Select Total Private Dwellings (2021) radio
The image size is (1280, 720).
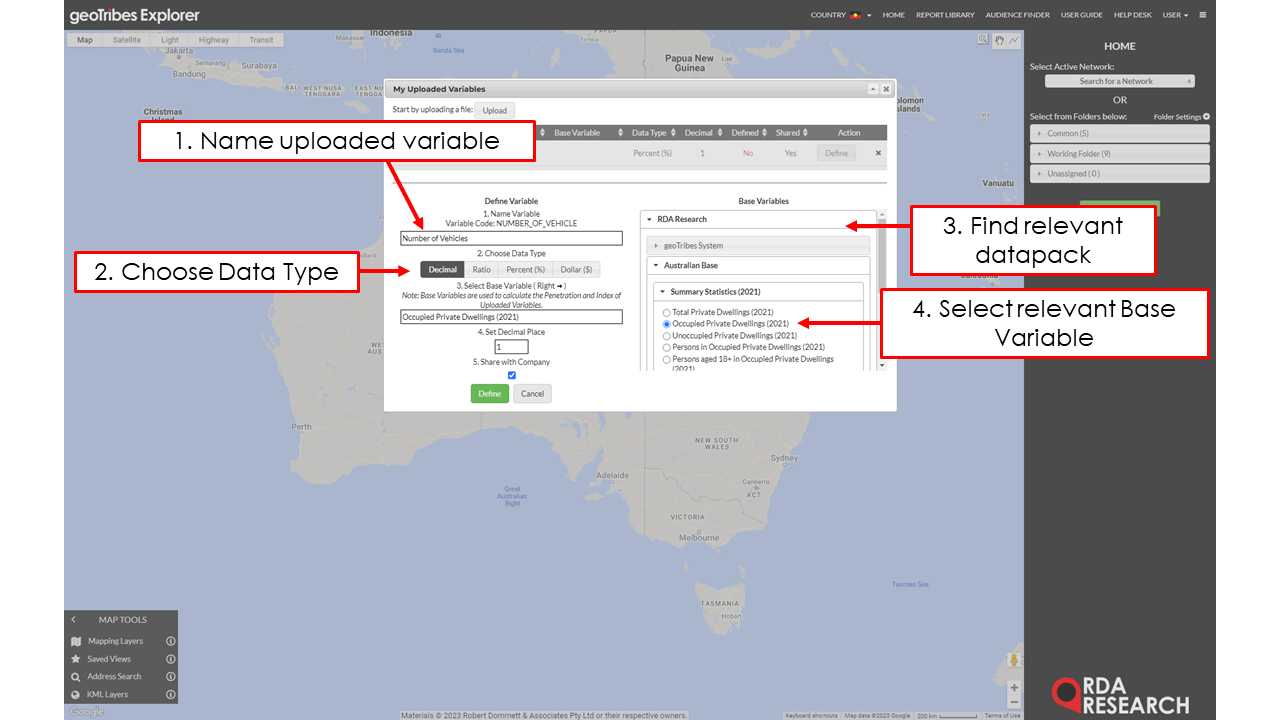tap(667, 313)
